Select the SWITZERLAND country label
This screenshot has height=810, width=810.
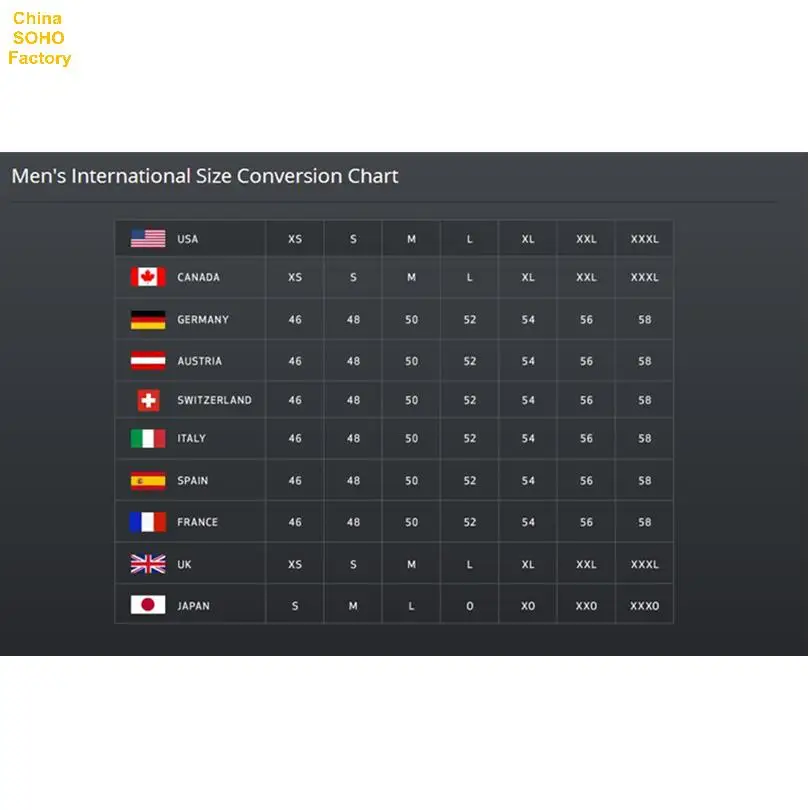(214, 400)
